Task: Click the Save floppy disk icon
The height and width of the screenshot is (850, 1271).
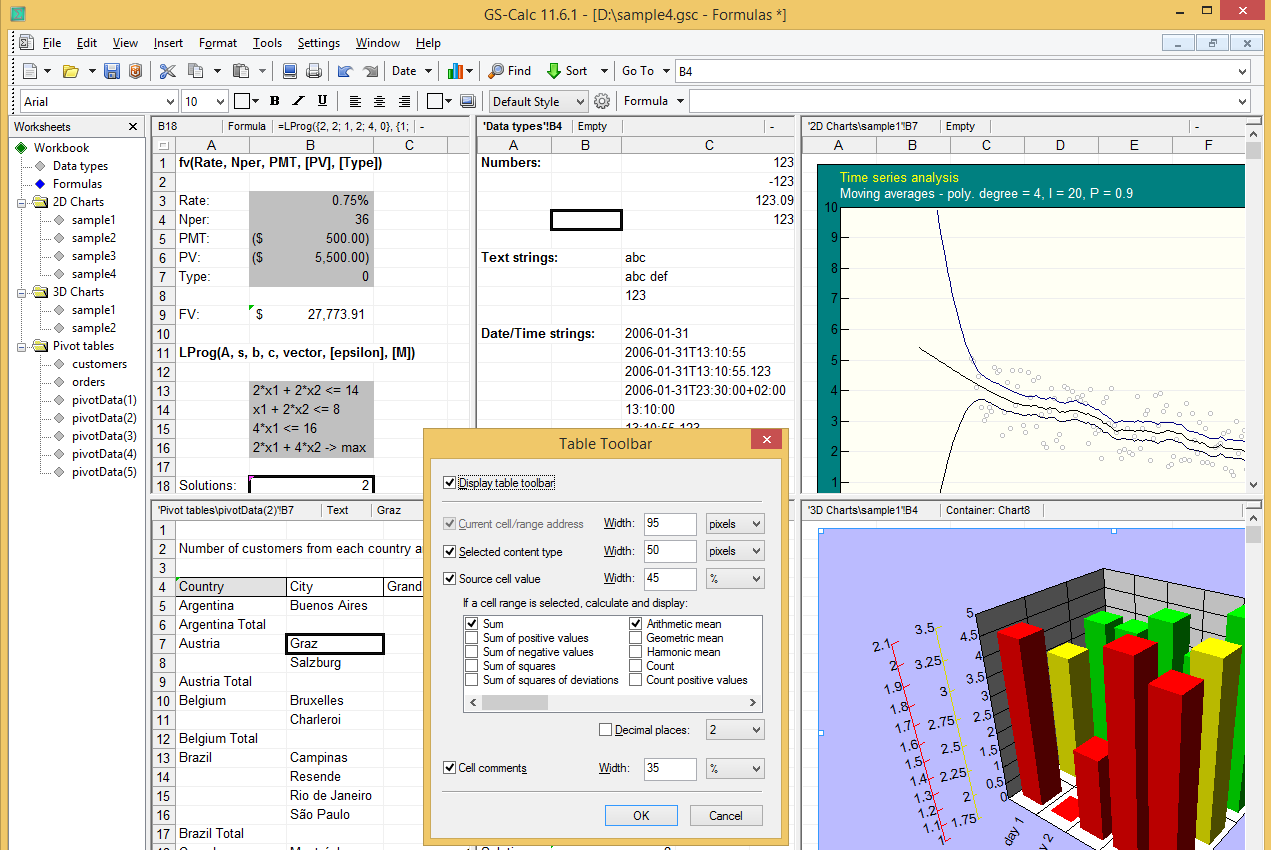Action: [x=112, y=71]
